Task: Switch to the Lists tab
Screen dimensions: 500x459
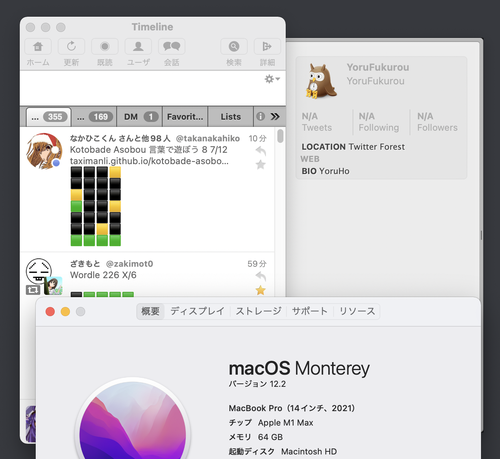Action: point(231,117)
